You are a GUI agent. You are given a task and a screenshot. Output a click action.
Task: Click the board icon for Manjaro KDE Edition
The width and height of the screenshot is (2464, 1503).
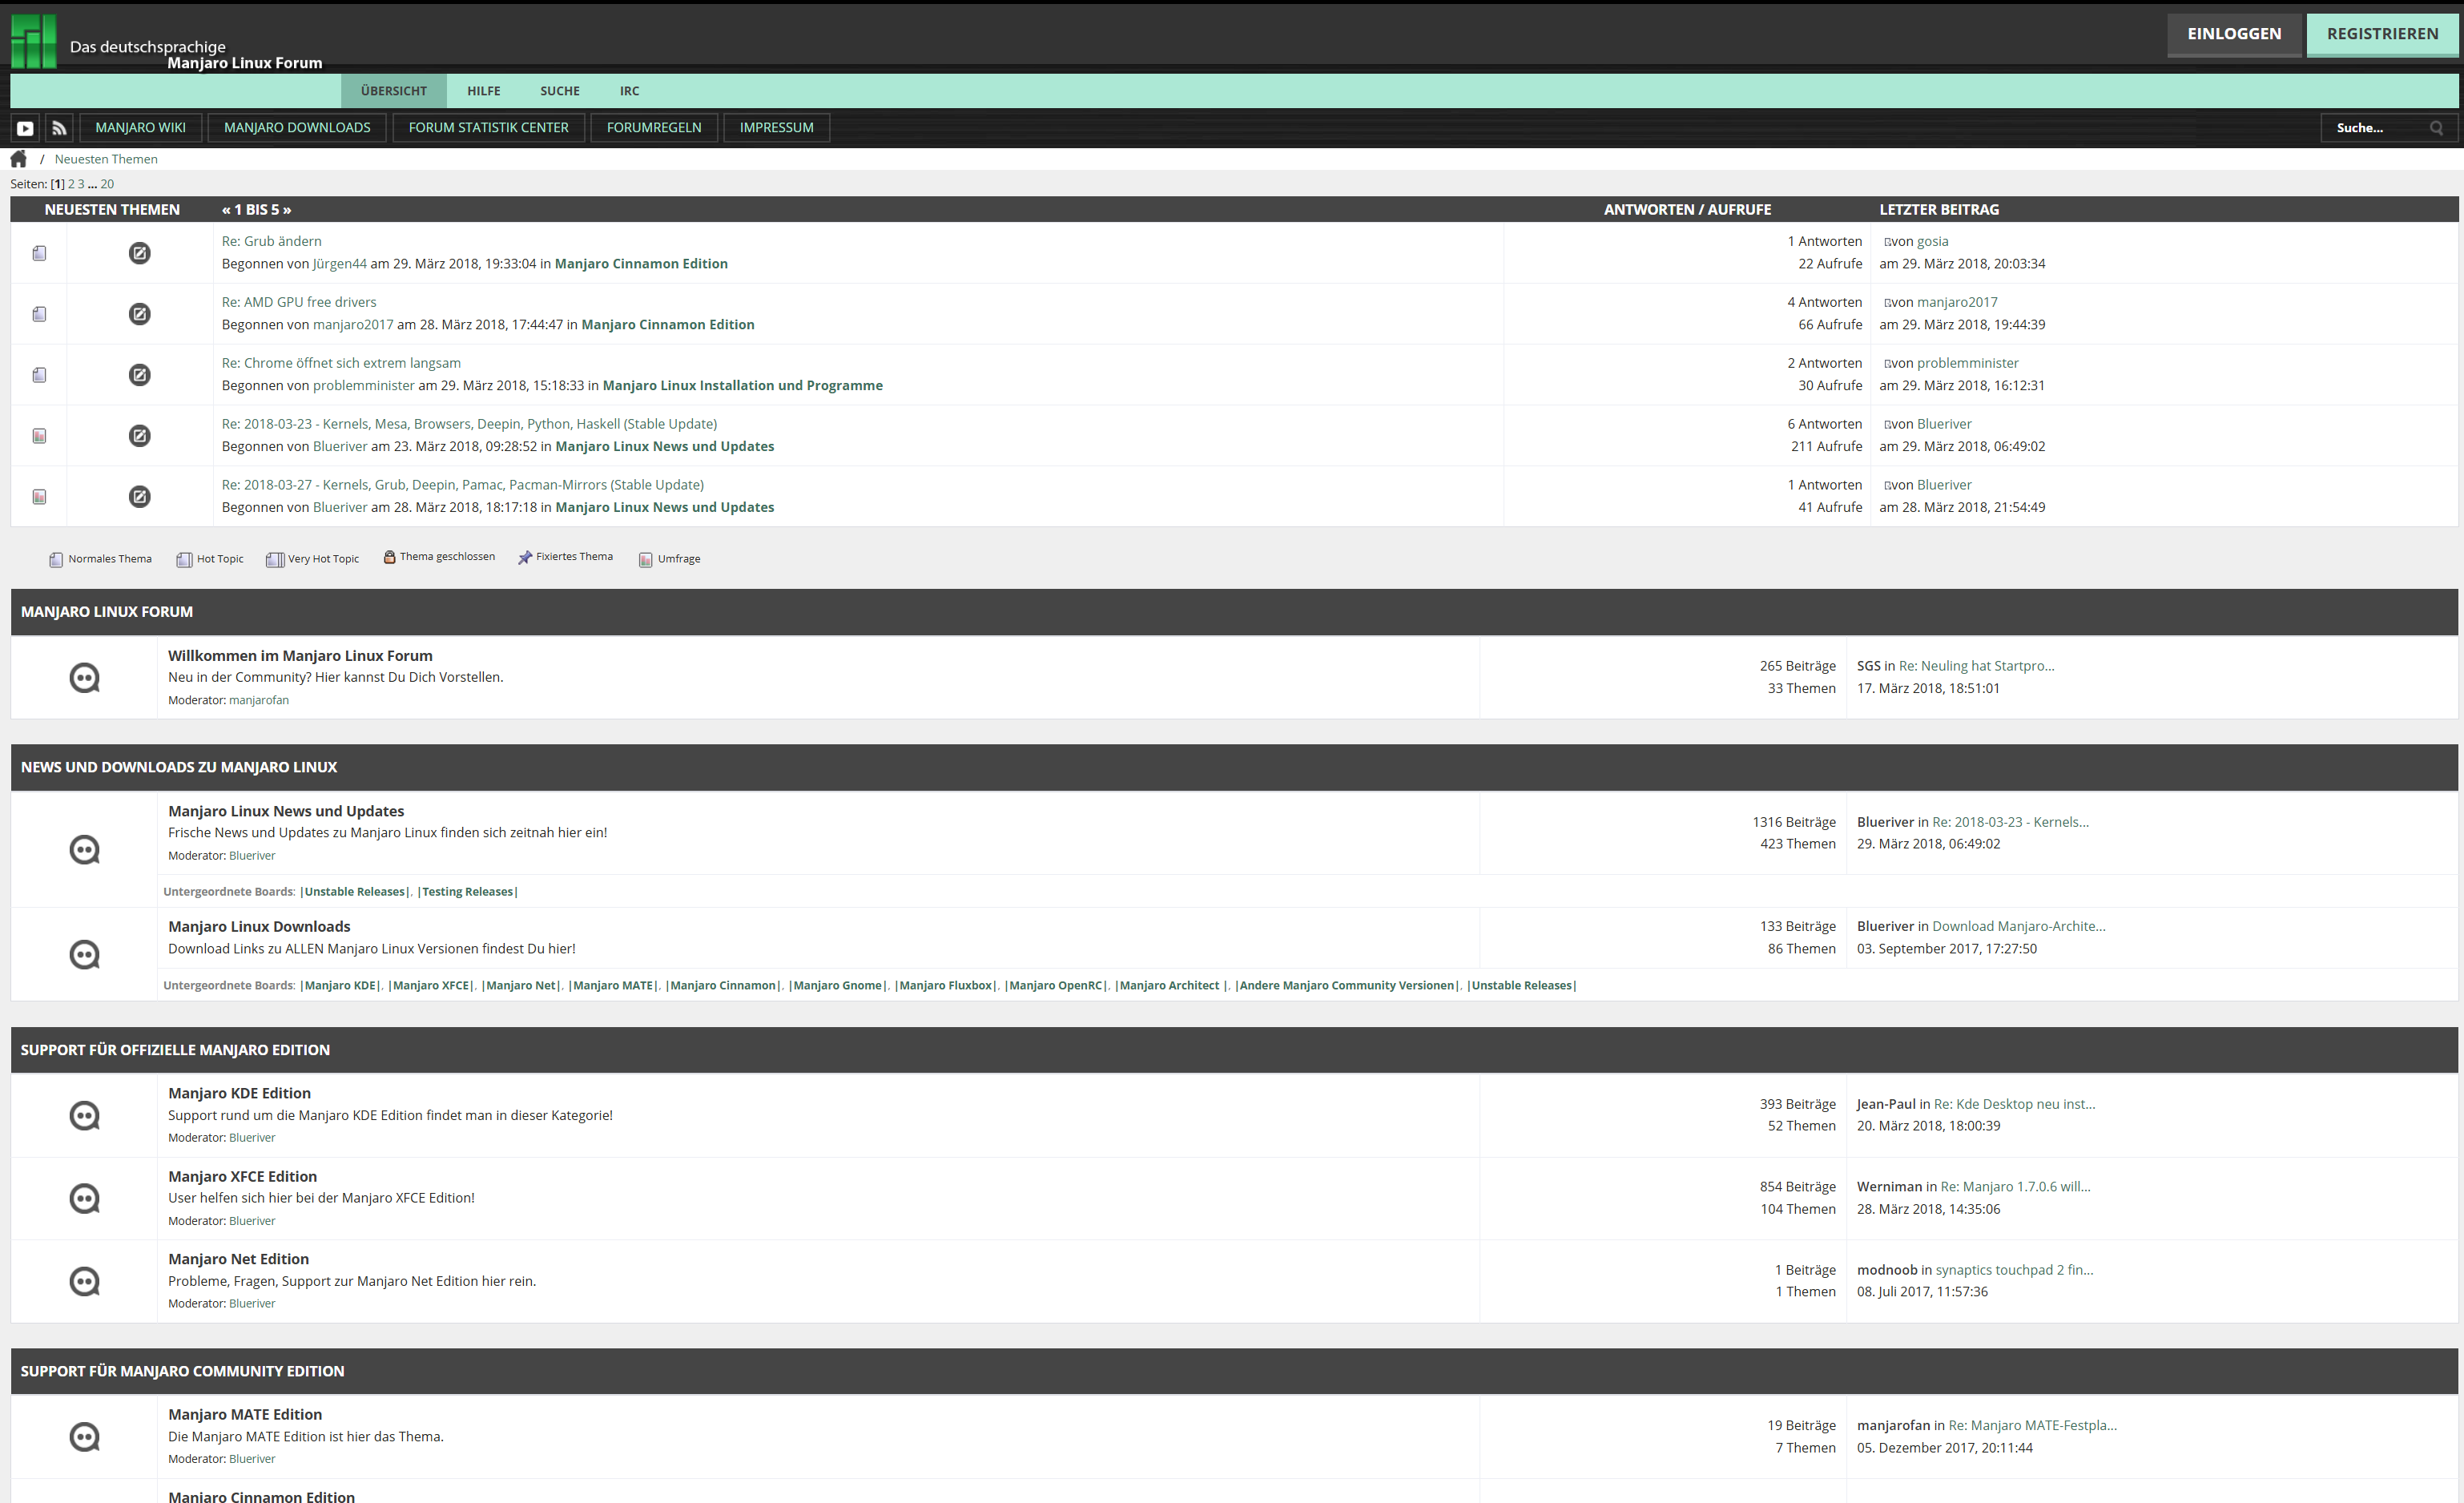(x=84, y=1115)
